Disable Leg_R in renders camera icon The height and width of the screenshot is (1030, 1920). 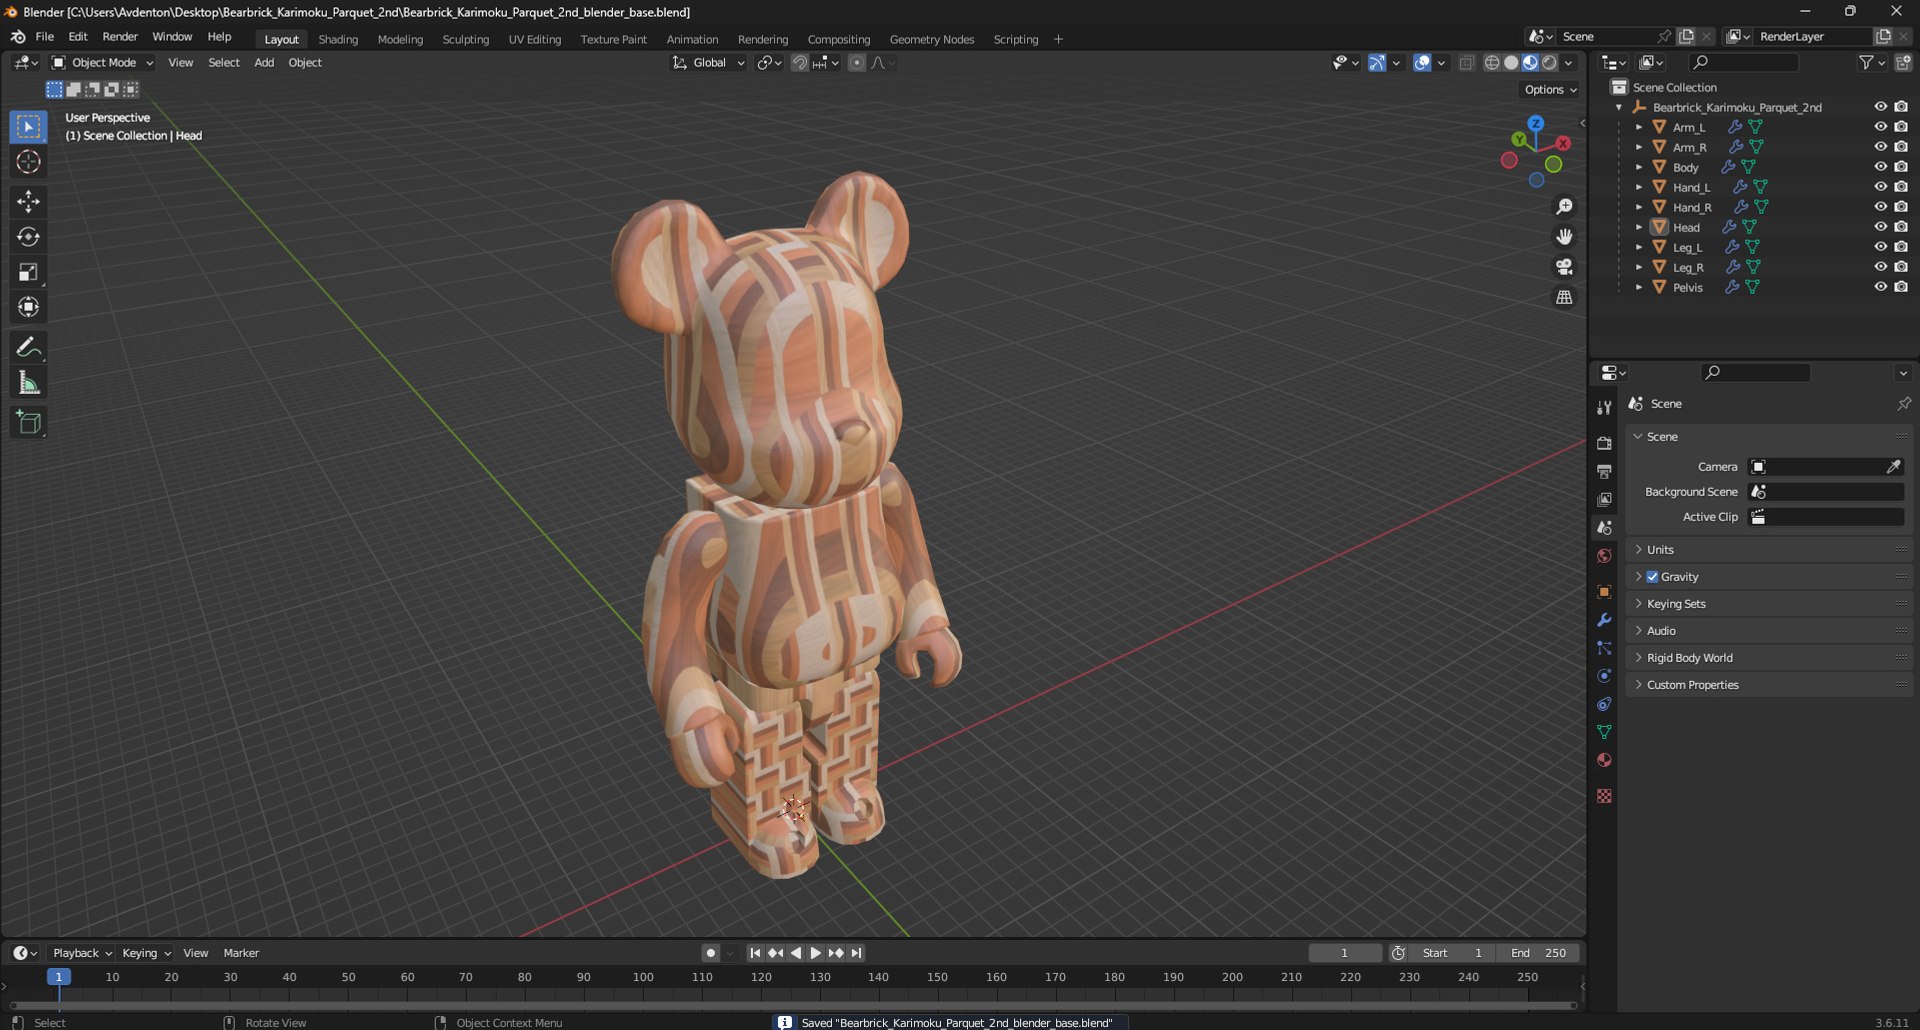point(1901,267)
